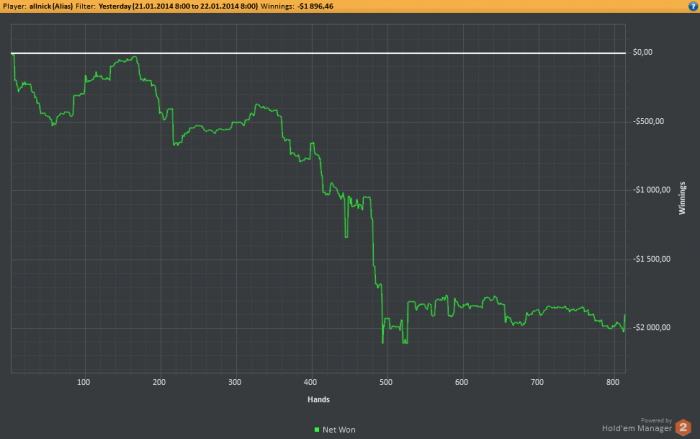Select the Net Won legend label

click(x=339, y=430)
